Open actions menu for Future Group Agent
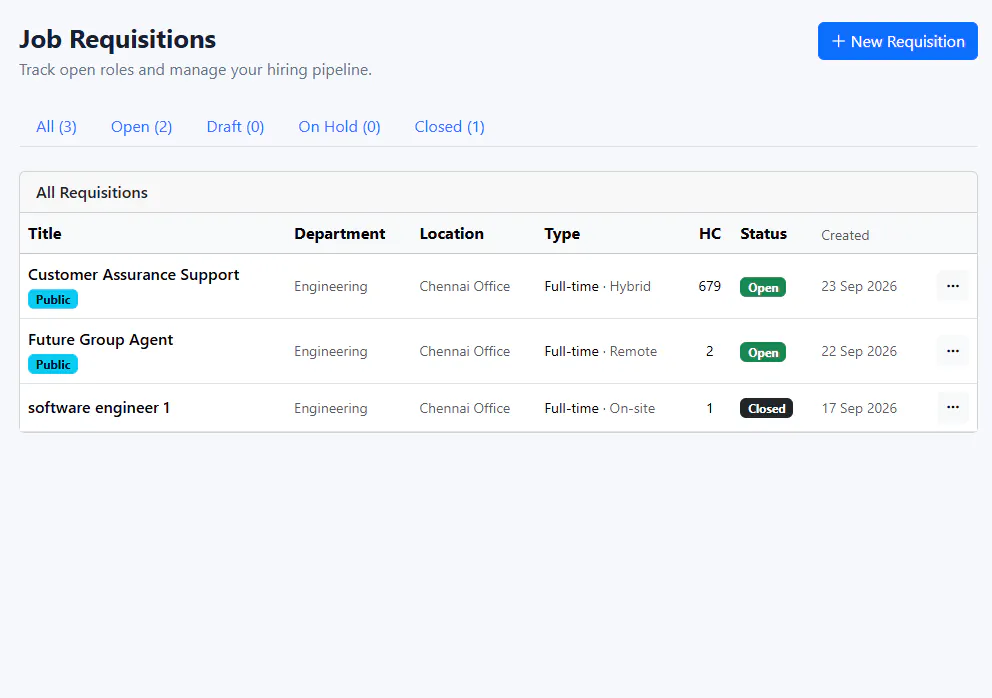Image resolution: width=992 pixels, height=698 pixels. [x=953, y=351]
